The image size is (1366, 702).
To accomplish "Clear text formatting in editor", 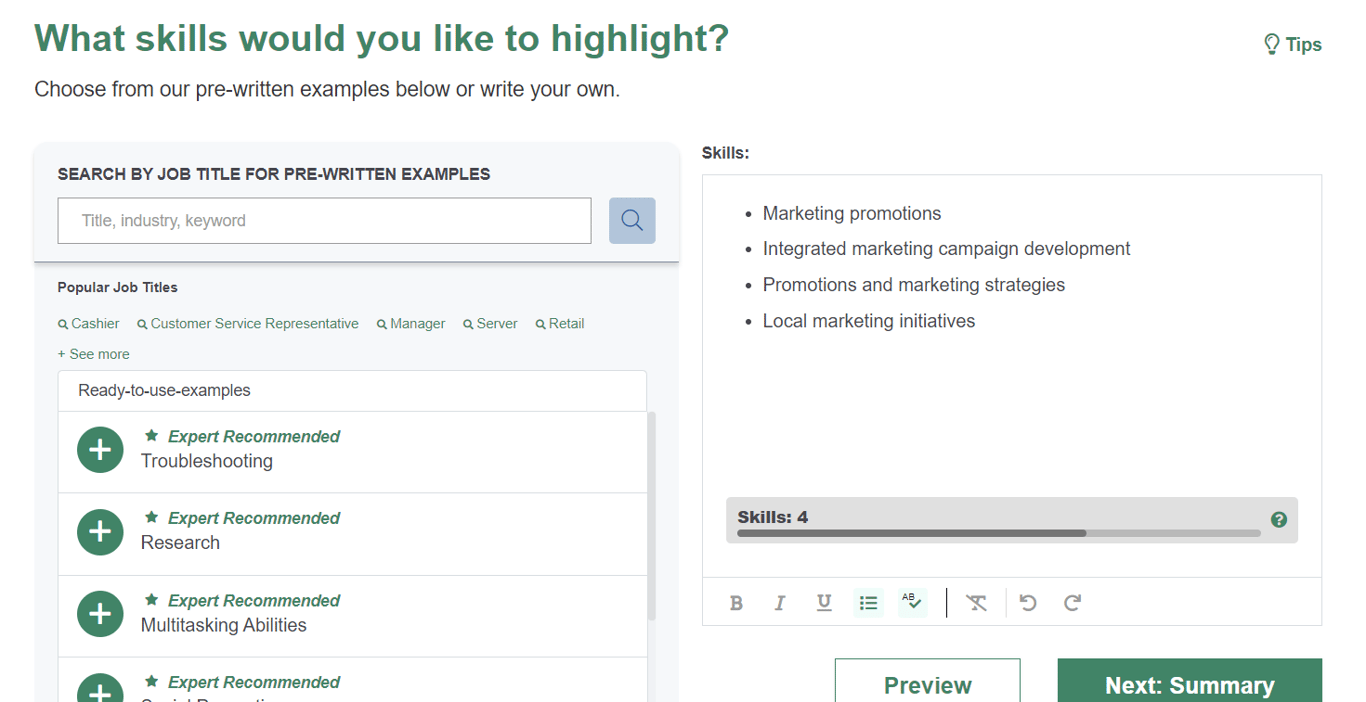I will pos(977,603).
